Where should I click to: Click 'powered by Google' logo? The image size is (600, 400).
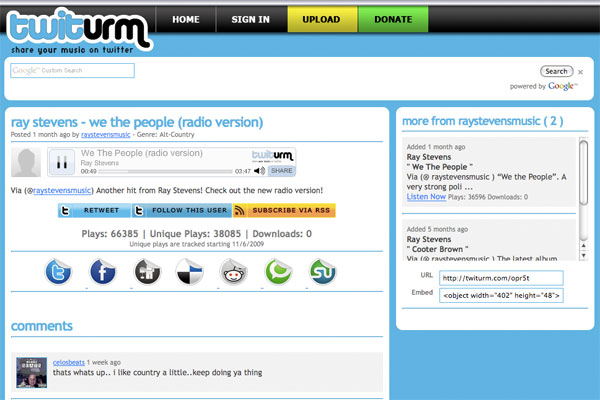543,86
